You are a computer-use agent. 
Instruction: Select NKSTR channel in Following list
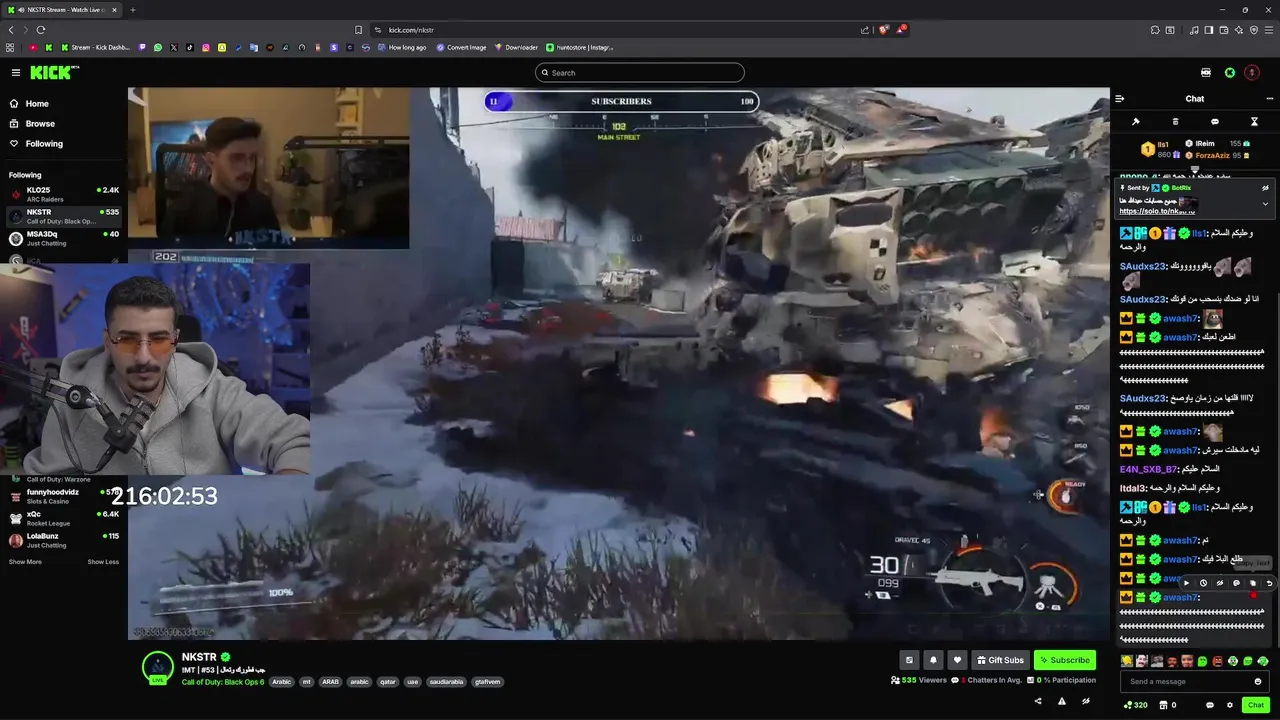(x=64, y=216)
